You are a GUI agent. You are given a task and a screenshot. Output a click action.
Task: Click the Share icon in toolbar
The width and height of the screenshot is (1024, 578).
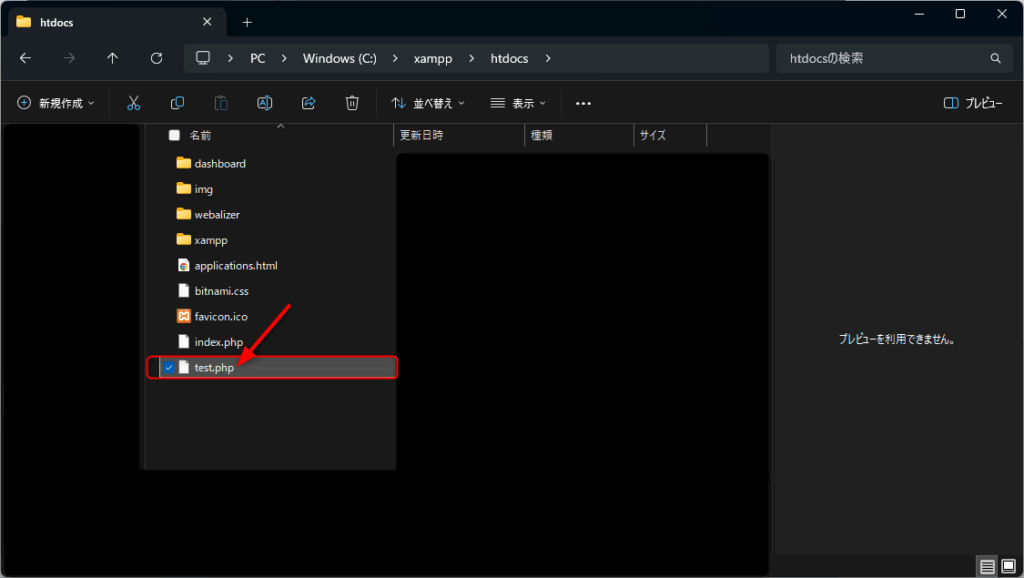308,103
